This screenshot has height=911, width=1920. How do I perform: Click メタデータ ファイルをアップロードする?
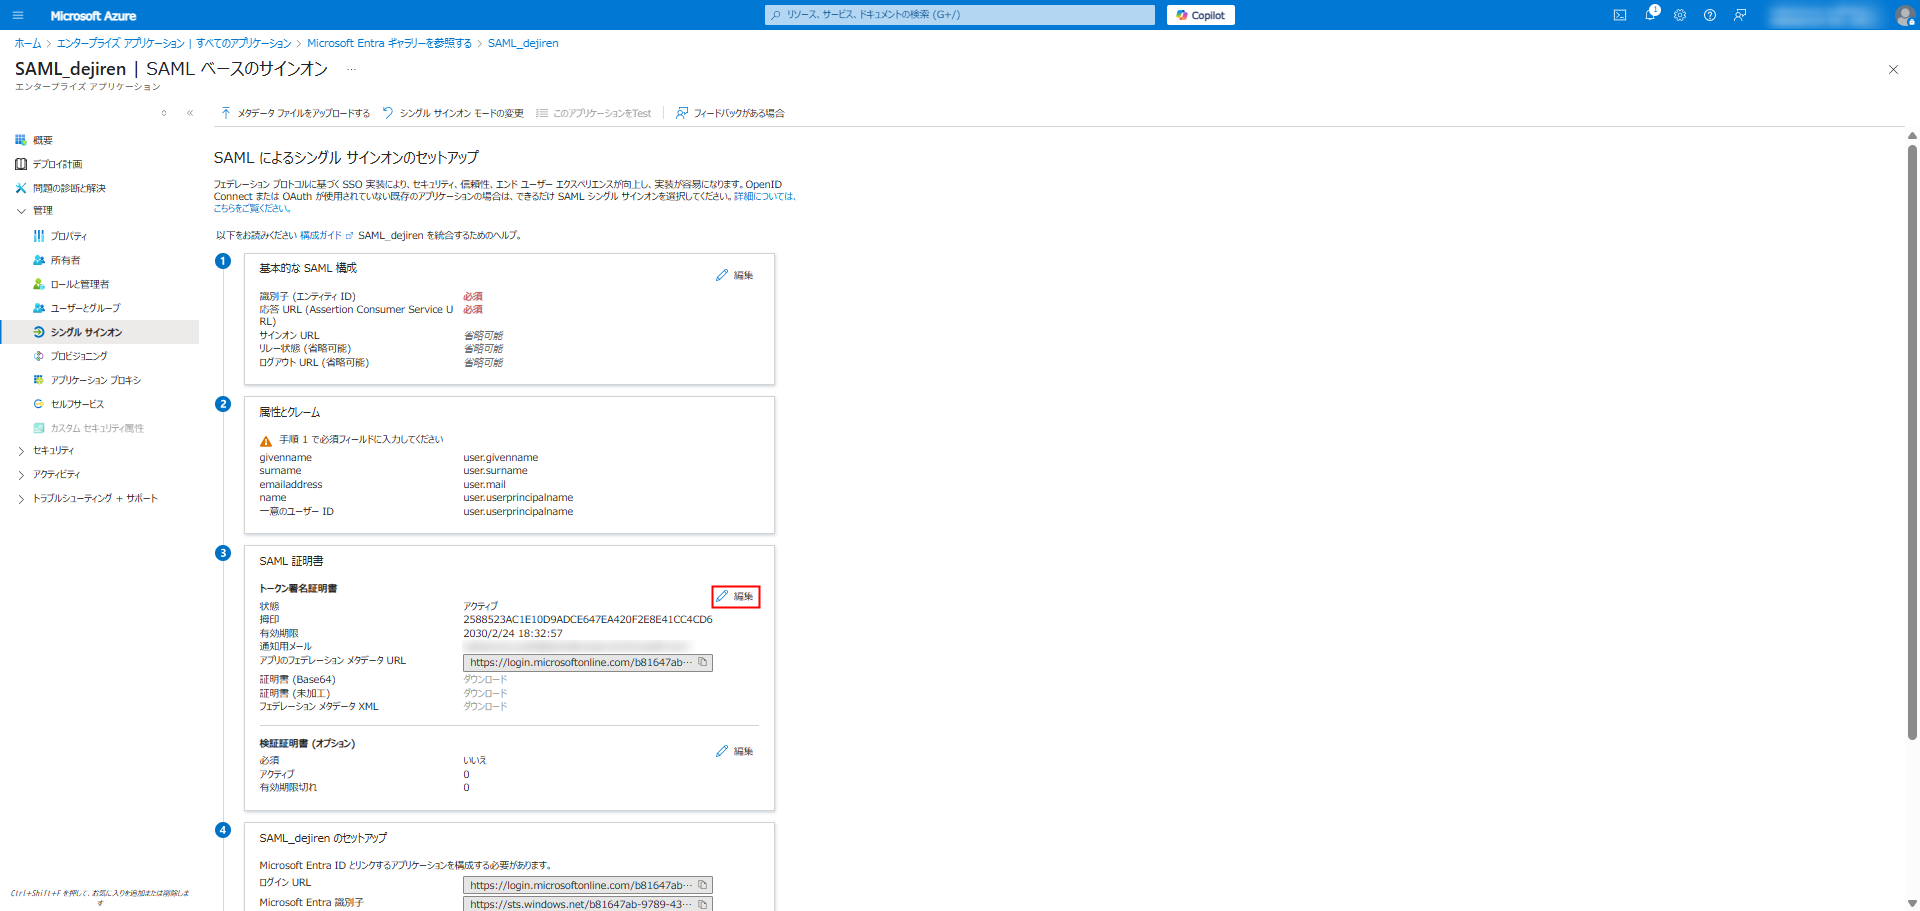[x=295, y=113]
